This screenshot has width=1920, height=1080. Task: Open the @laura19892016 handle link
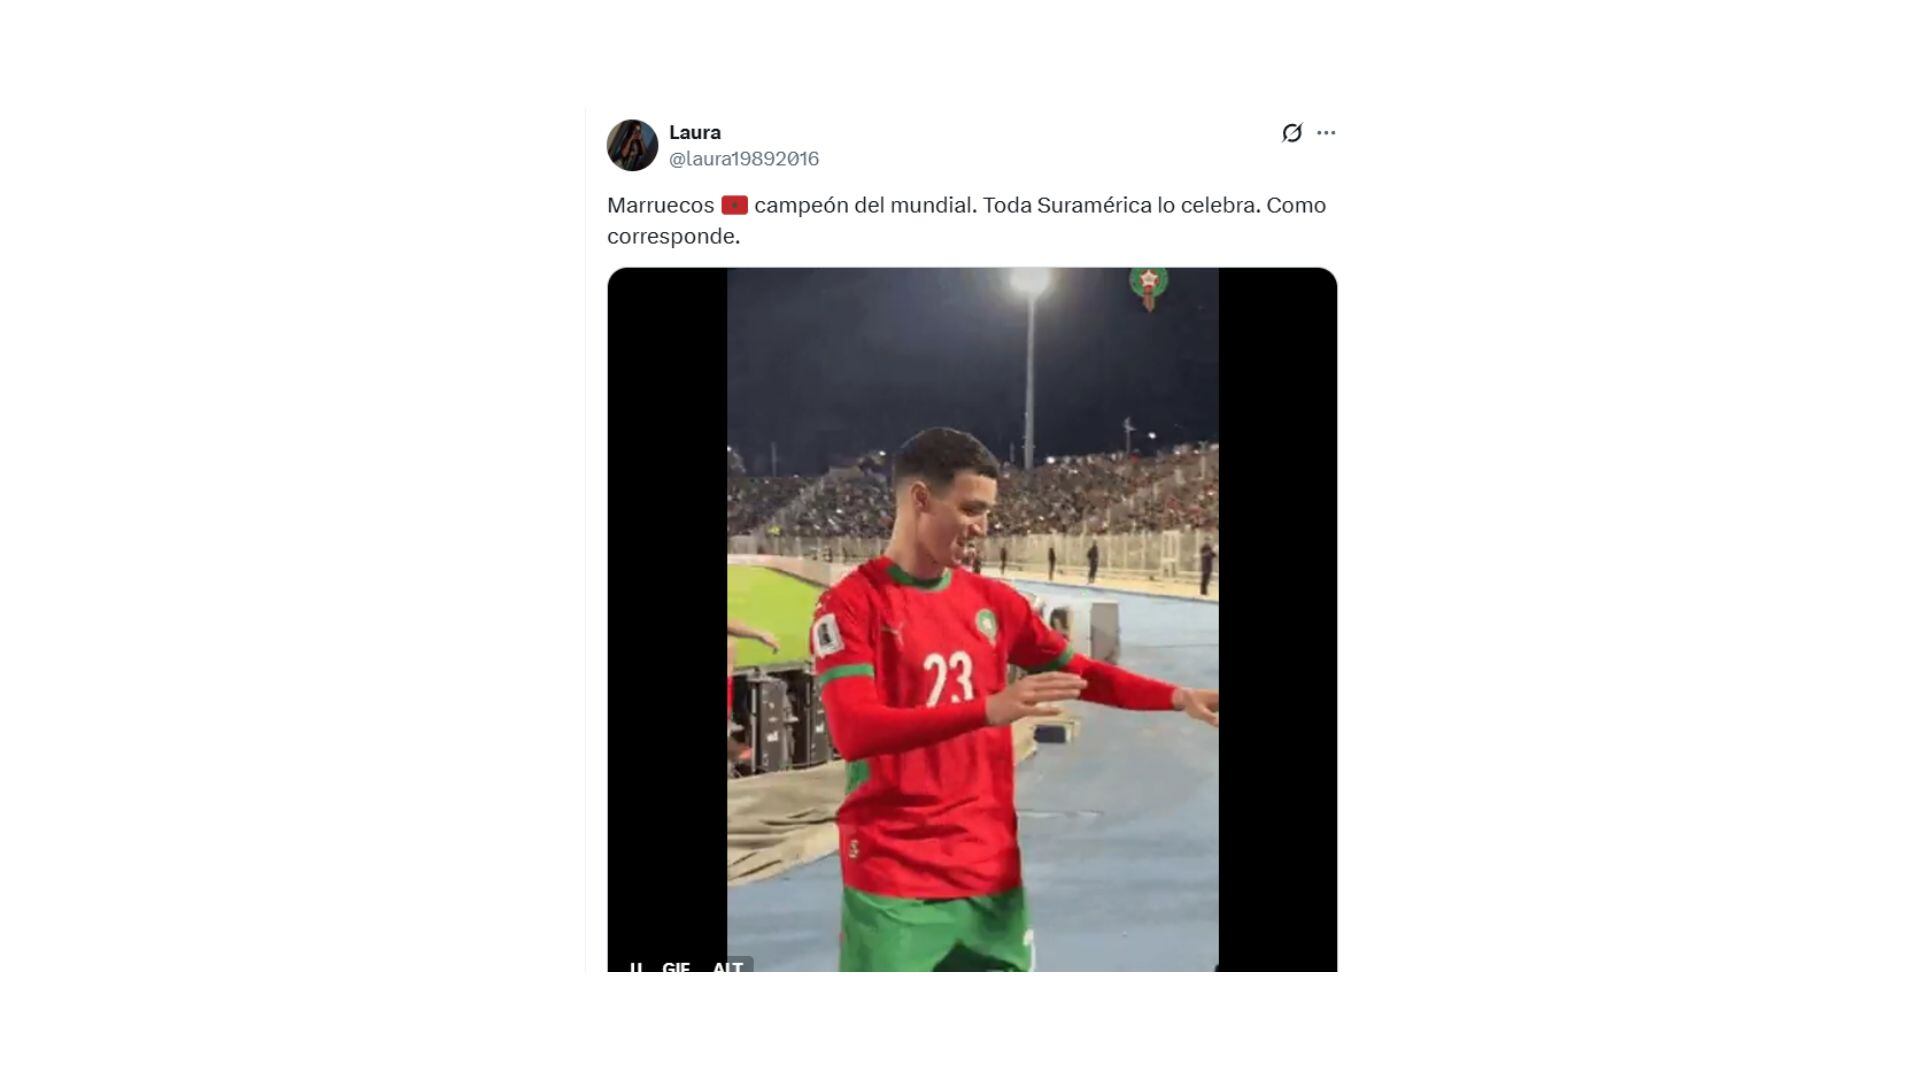click(744, 159)
